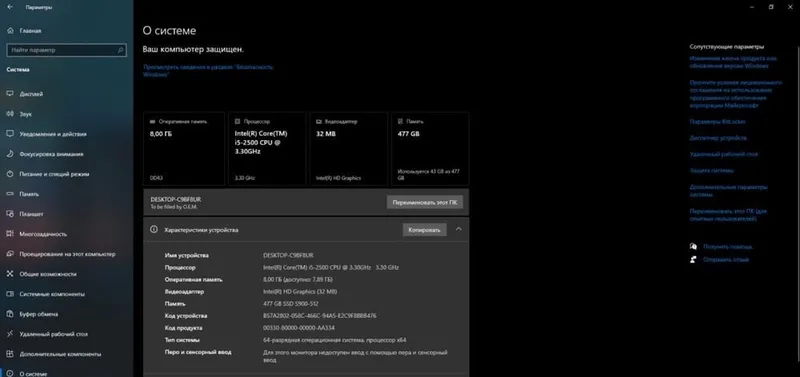Click 8,00 ГБ (доступно 7,89 ГБ) value

[298, 280]
